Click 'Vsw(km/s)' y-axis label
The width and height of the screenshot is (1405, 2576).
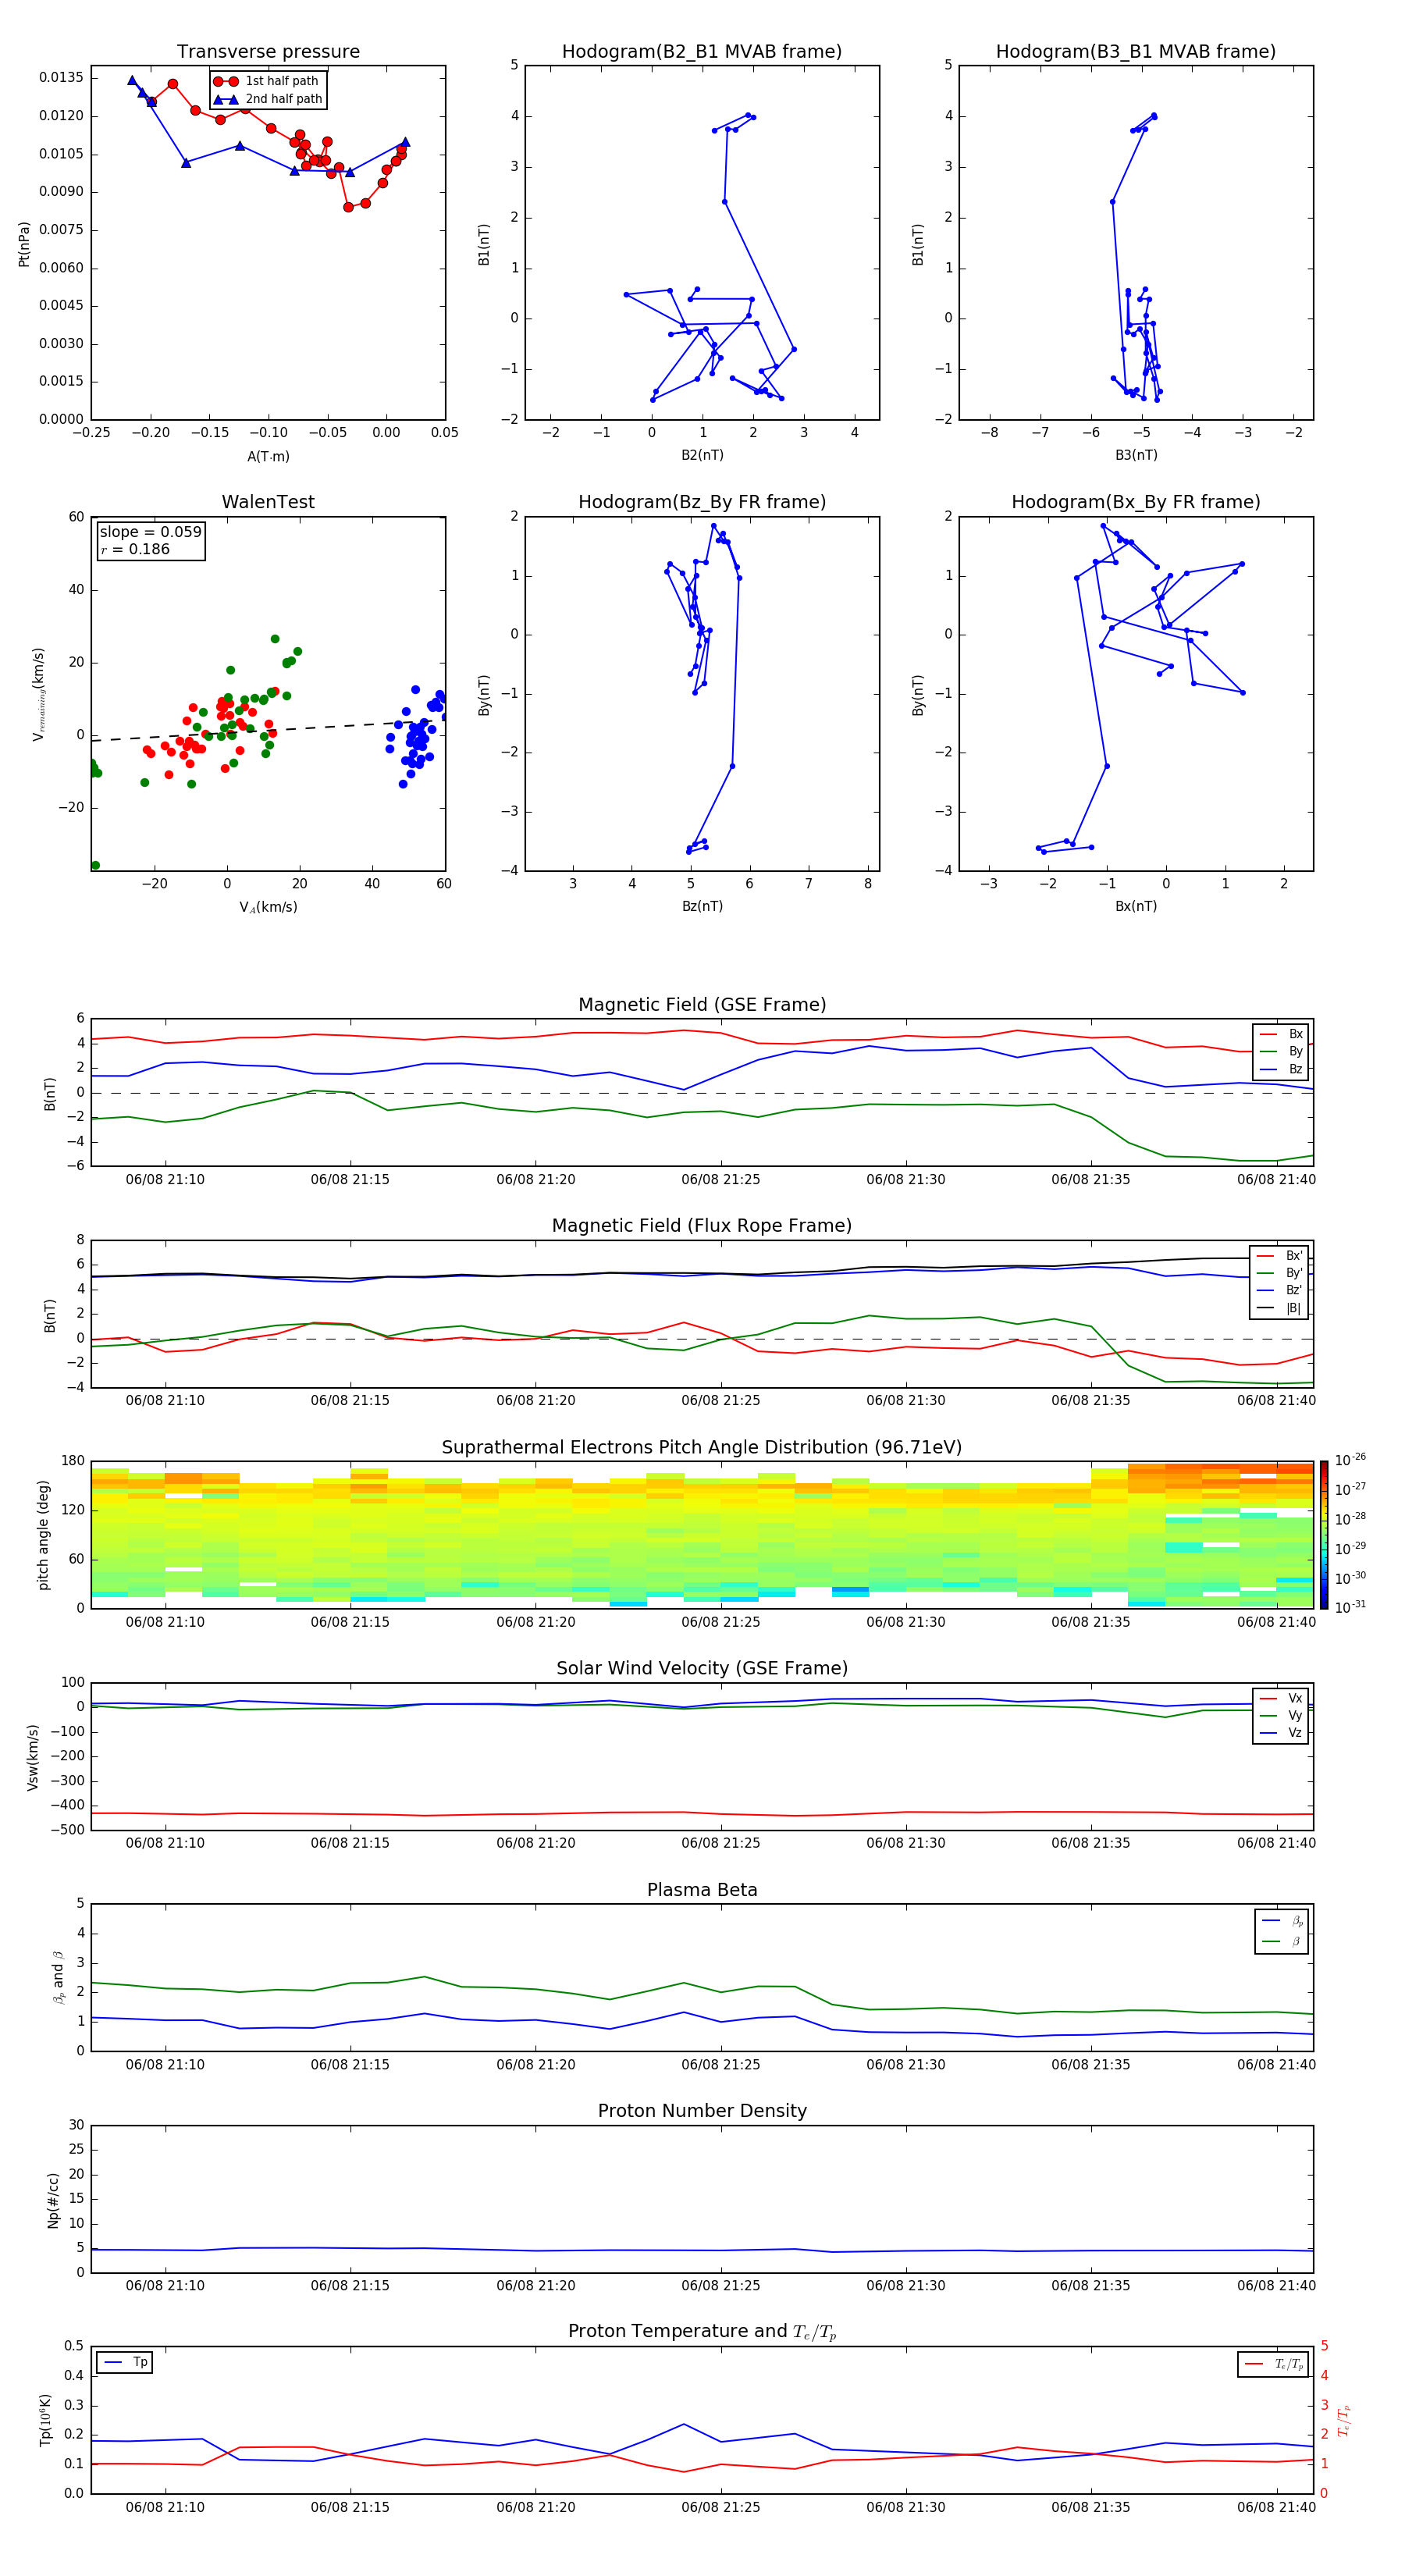coord(33,1757)
